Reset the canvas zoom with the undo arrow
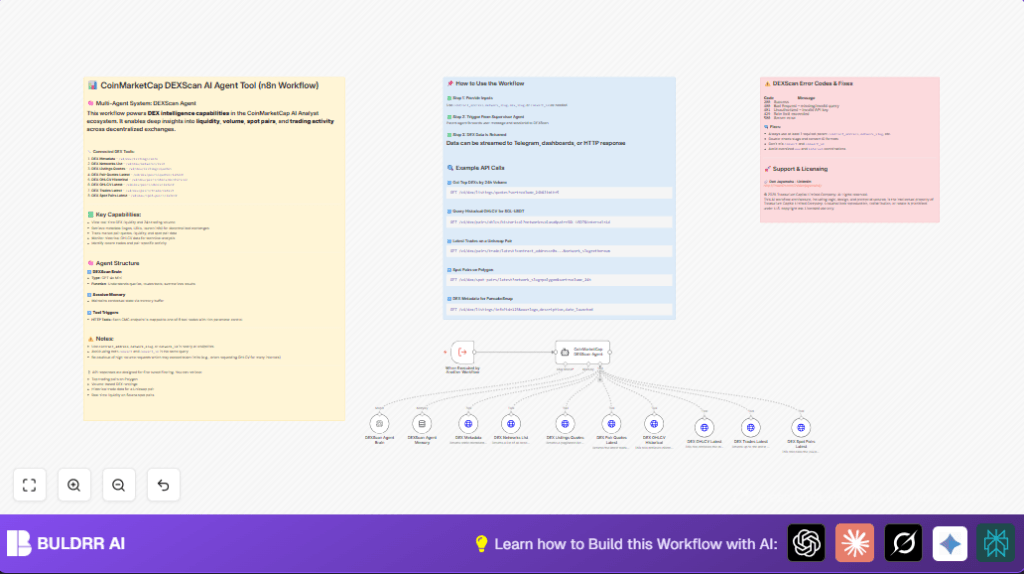Screen dimensions: 1024x574 click(x=163, y=485)
